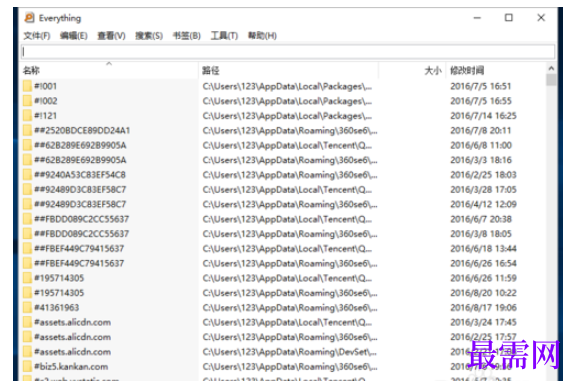The width and height of the screenshot is (579, 386).
Task: Focus the Everything search input box
Action: [288, 52]
